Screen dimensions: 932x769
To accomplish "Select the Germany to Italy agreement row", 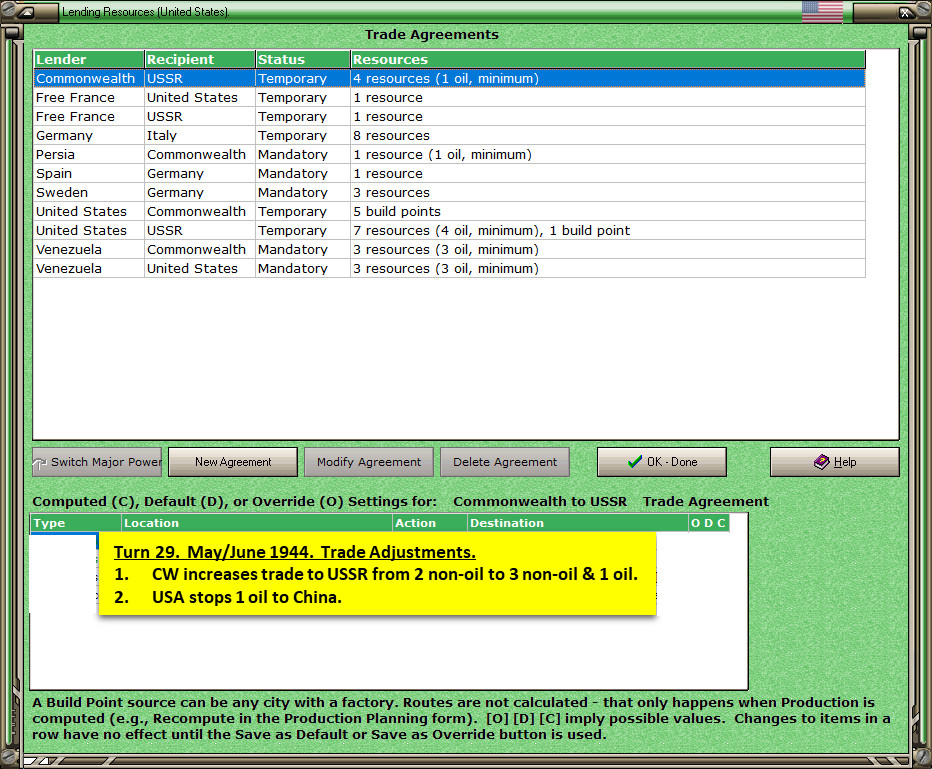I will (449, 135).
